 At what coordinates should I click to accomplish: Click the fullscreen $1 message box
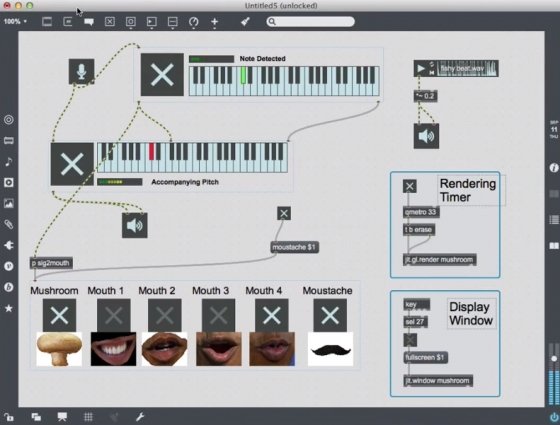[426, 358]
